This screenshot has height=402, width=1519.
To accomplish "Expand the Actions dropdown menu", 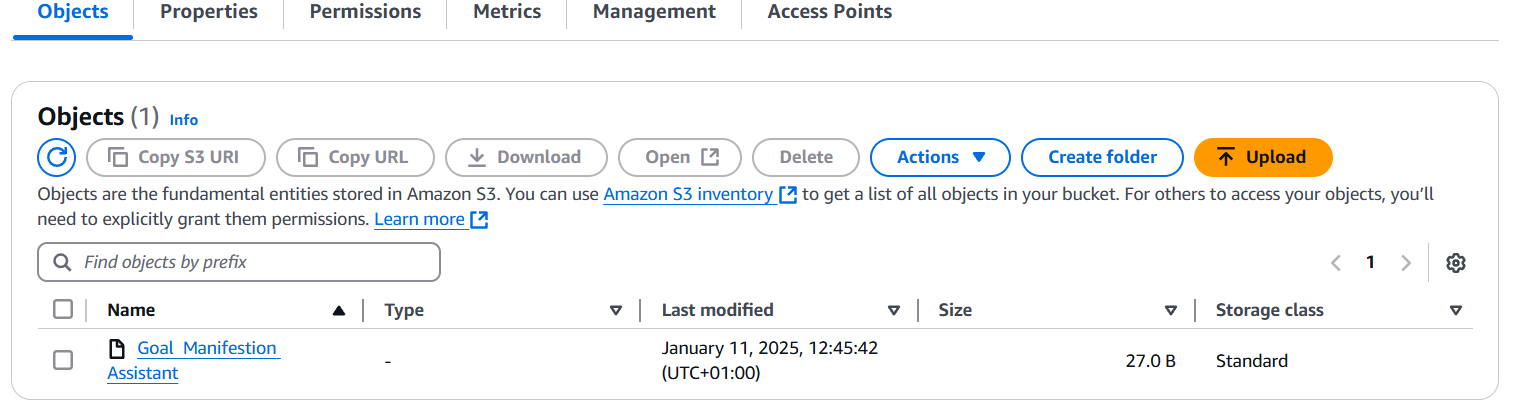I will tap(940, 157).
